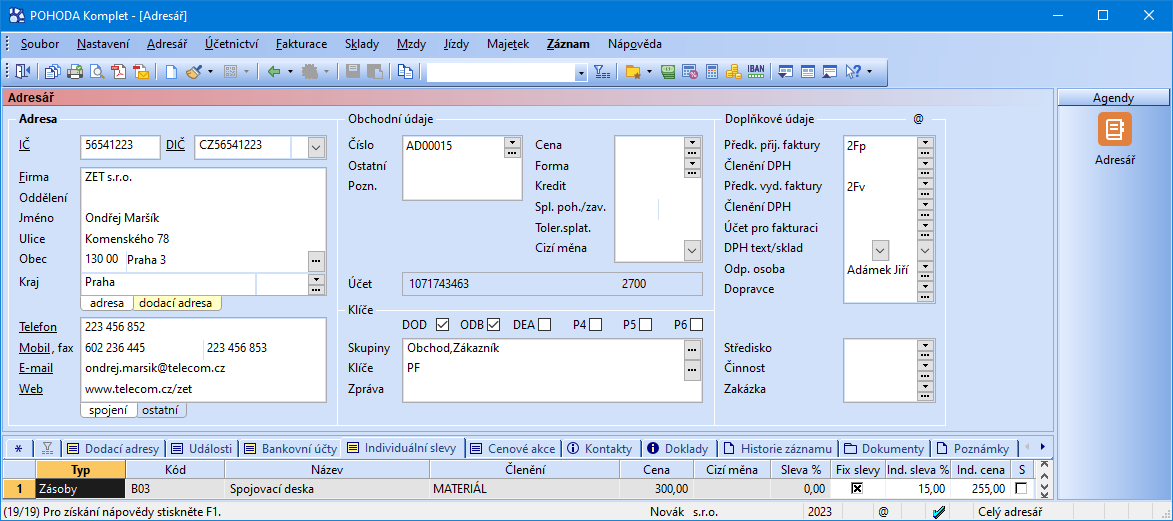Click the green banknotes toolbar icon
This screenshot has height=521, width=1173.
[x=669, y=72]
